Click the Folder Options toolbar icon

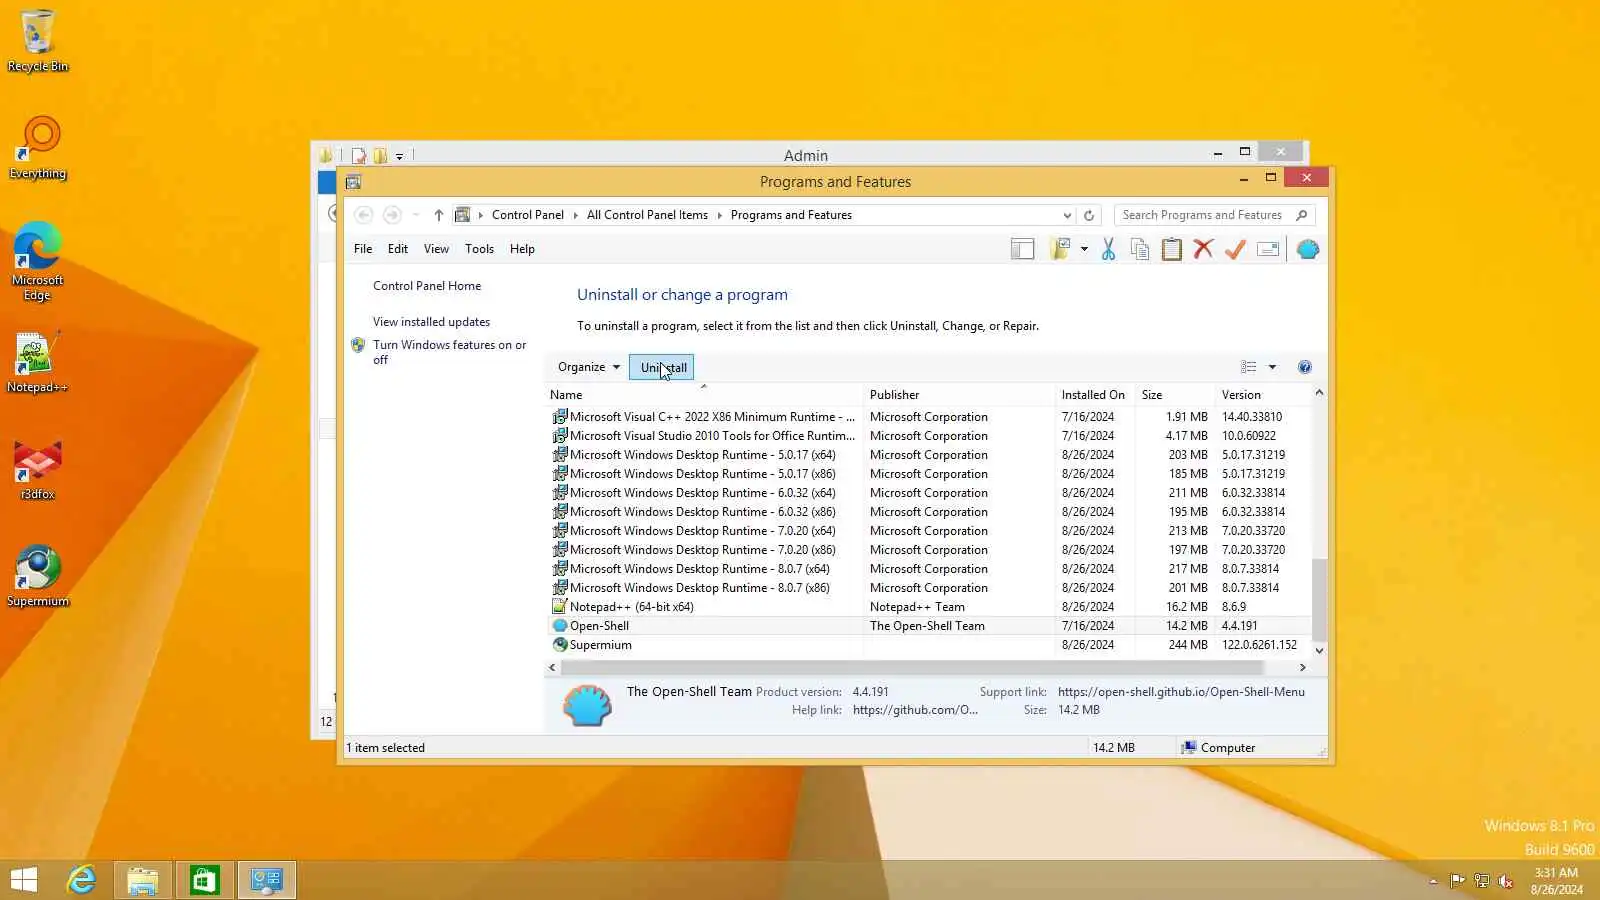click(x=1060, y=249)
